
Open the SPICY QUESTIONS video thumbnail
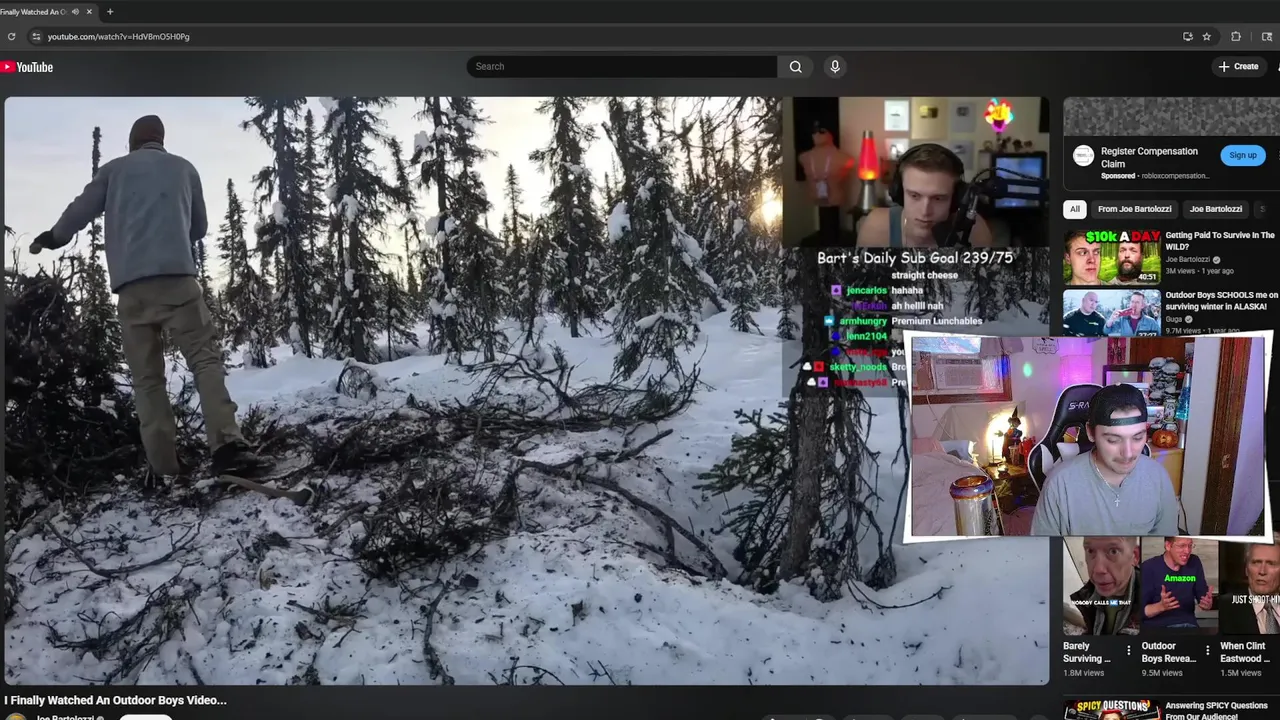point(1111,709)
